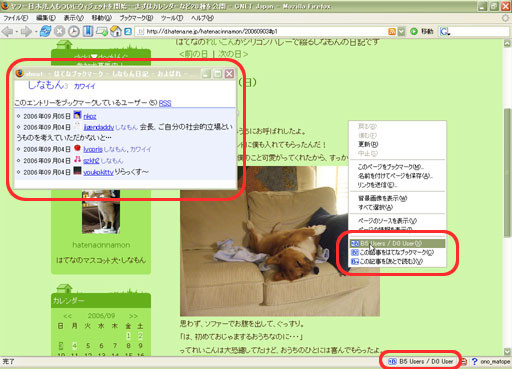The width and height of the screenshot is (512, 369).
Task: Click the blue question mark status bar icon
Action: (475, 362)
